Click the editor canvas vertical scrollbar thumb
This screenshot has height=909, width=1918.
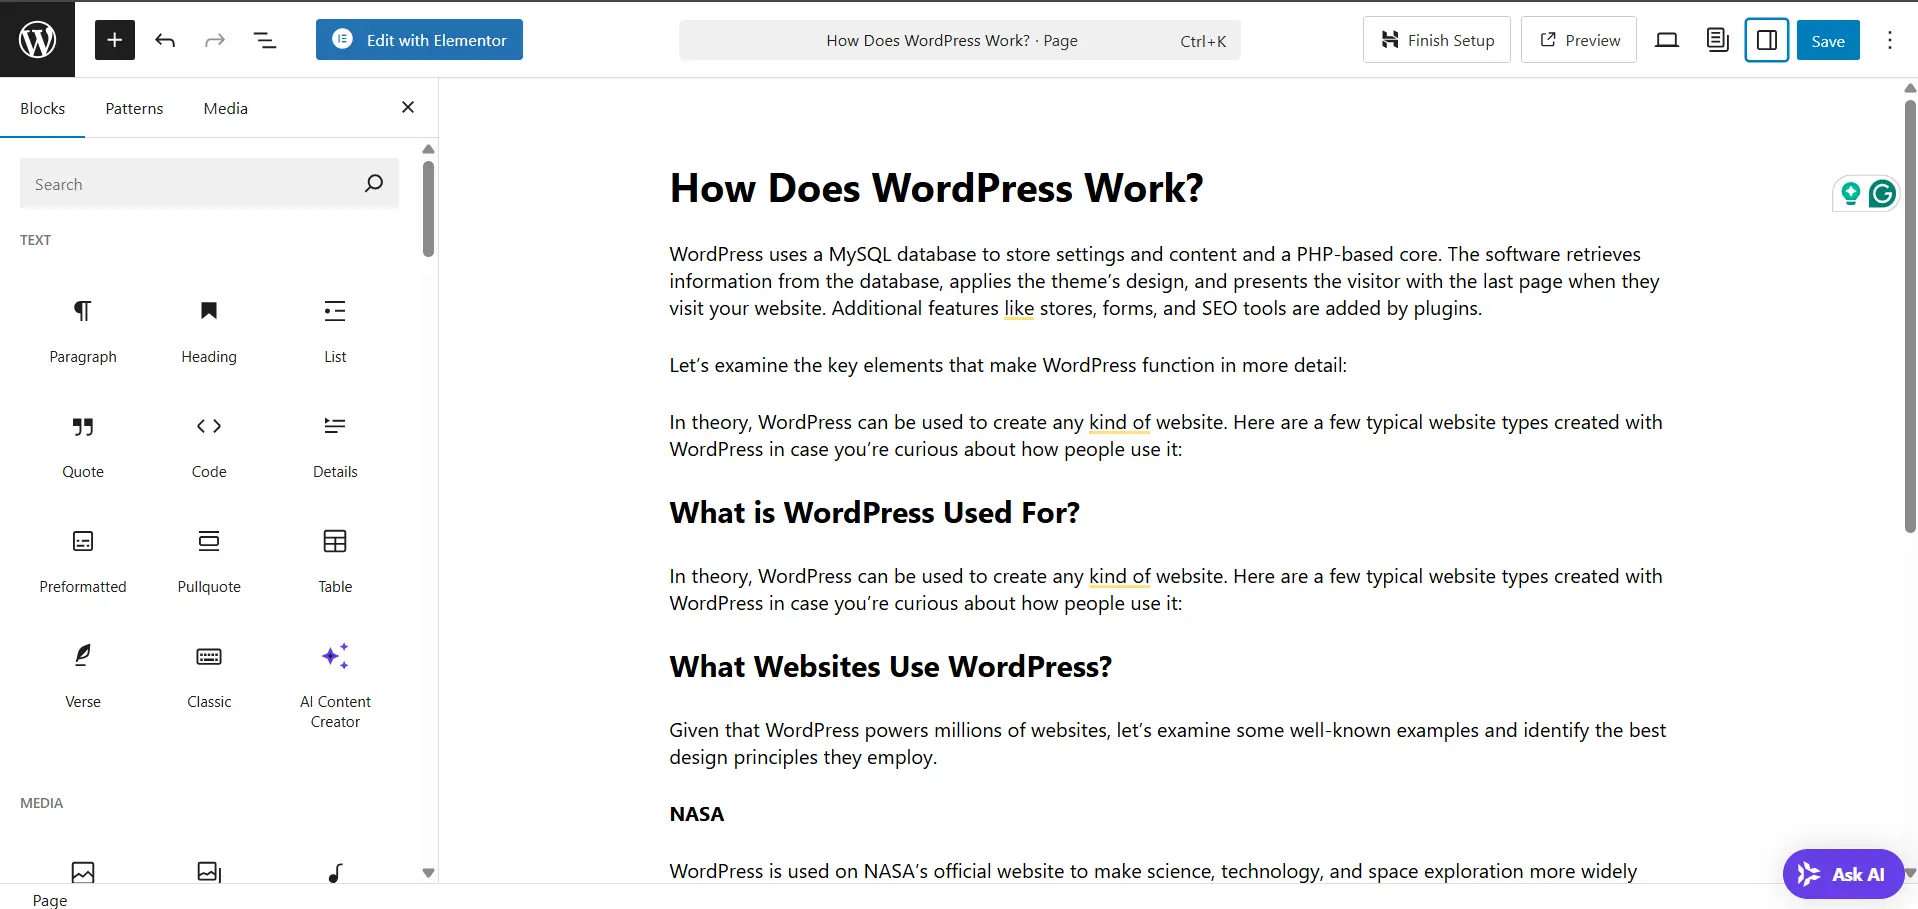tap(1910, 315)
